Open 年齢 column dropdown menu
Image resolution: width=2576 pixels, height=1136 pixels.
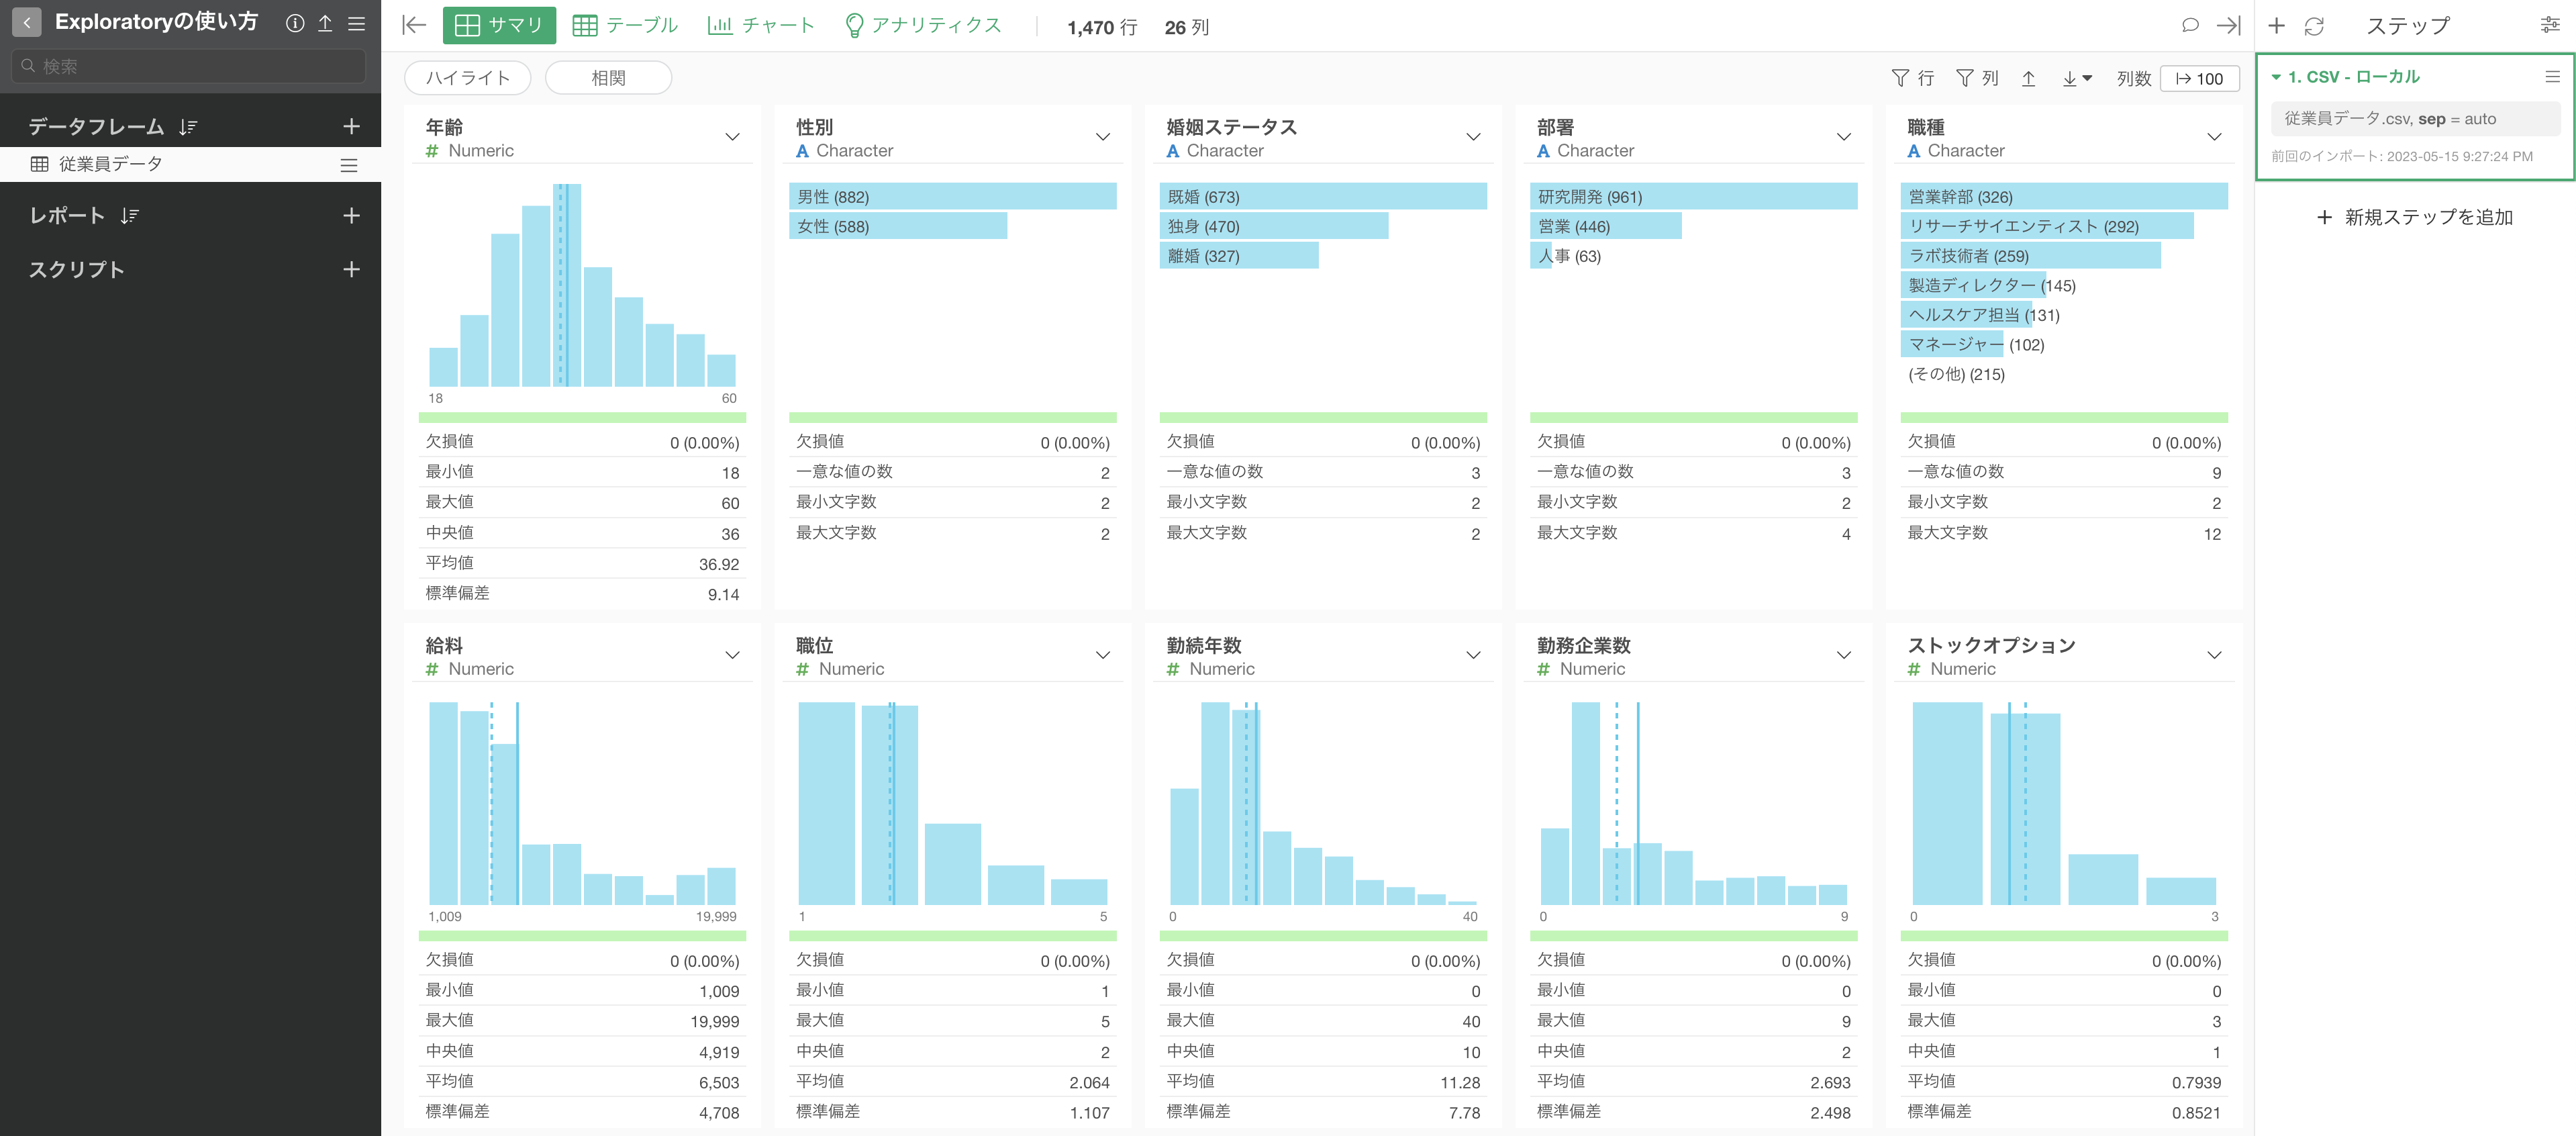pos(733,138)
